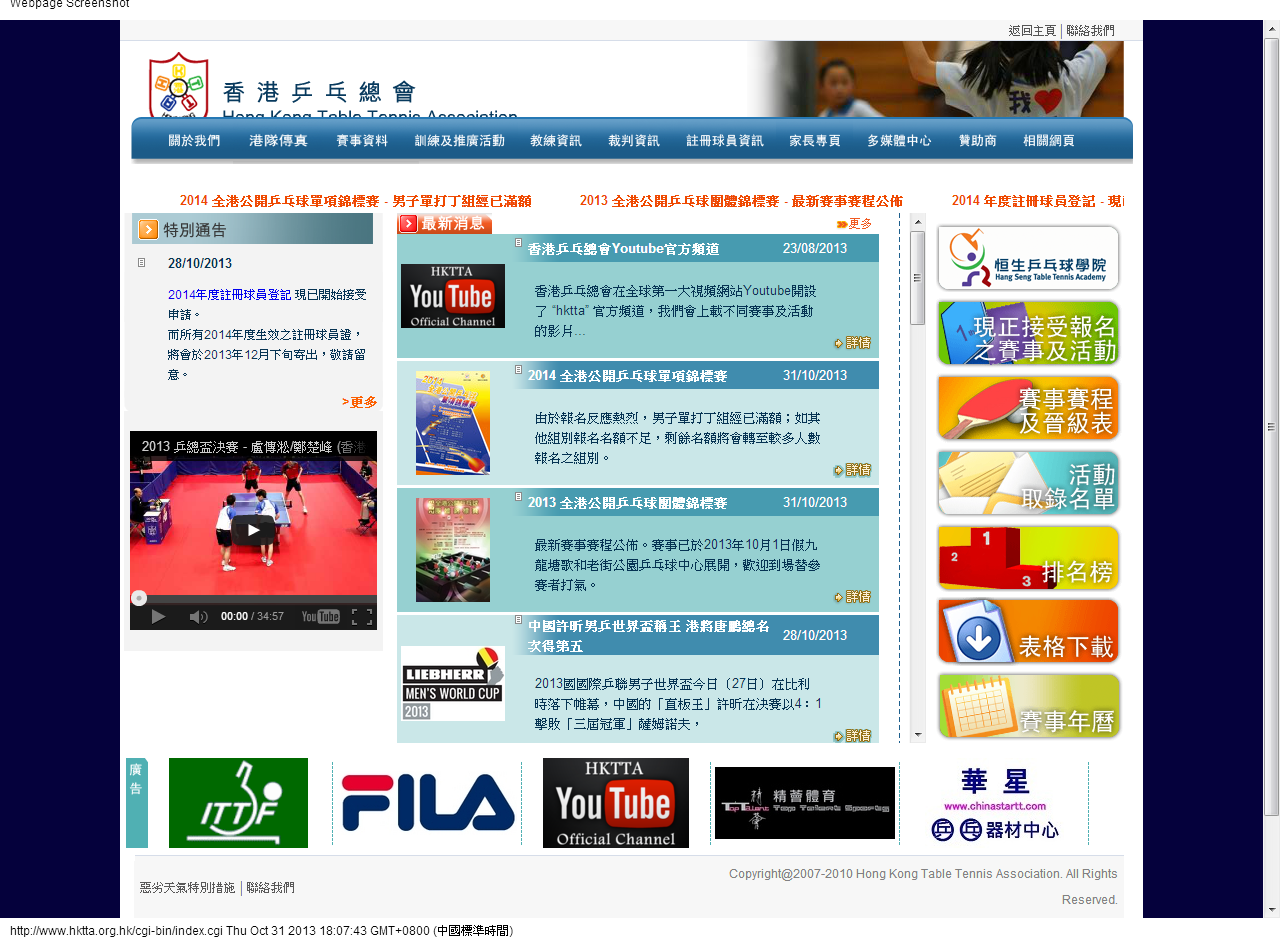Image resolution: width=1280 pixels, height=938 pixels.
Task: Click the ITTF logo advertisement
Action: pyautogui.click(x=238, y=803)
